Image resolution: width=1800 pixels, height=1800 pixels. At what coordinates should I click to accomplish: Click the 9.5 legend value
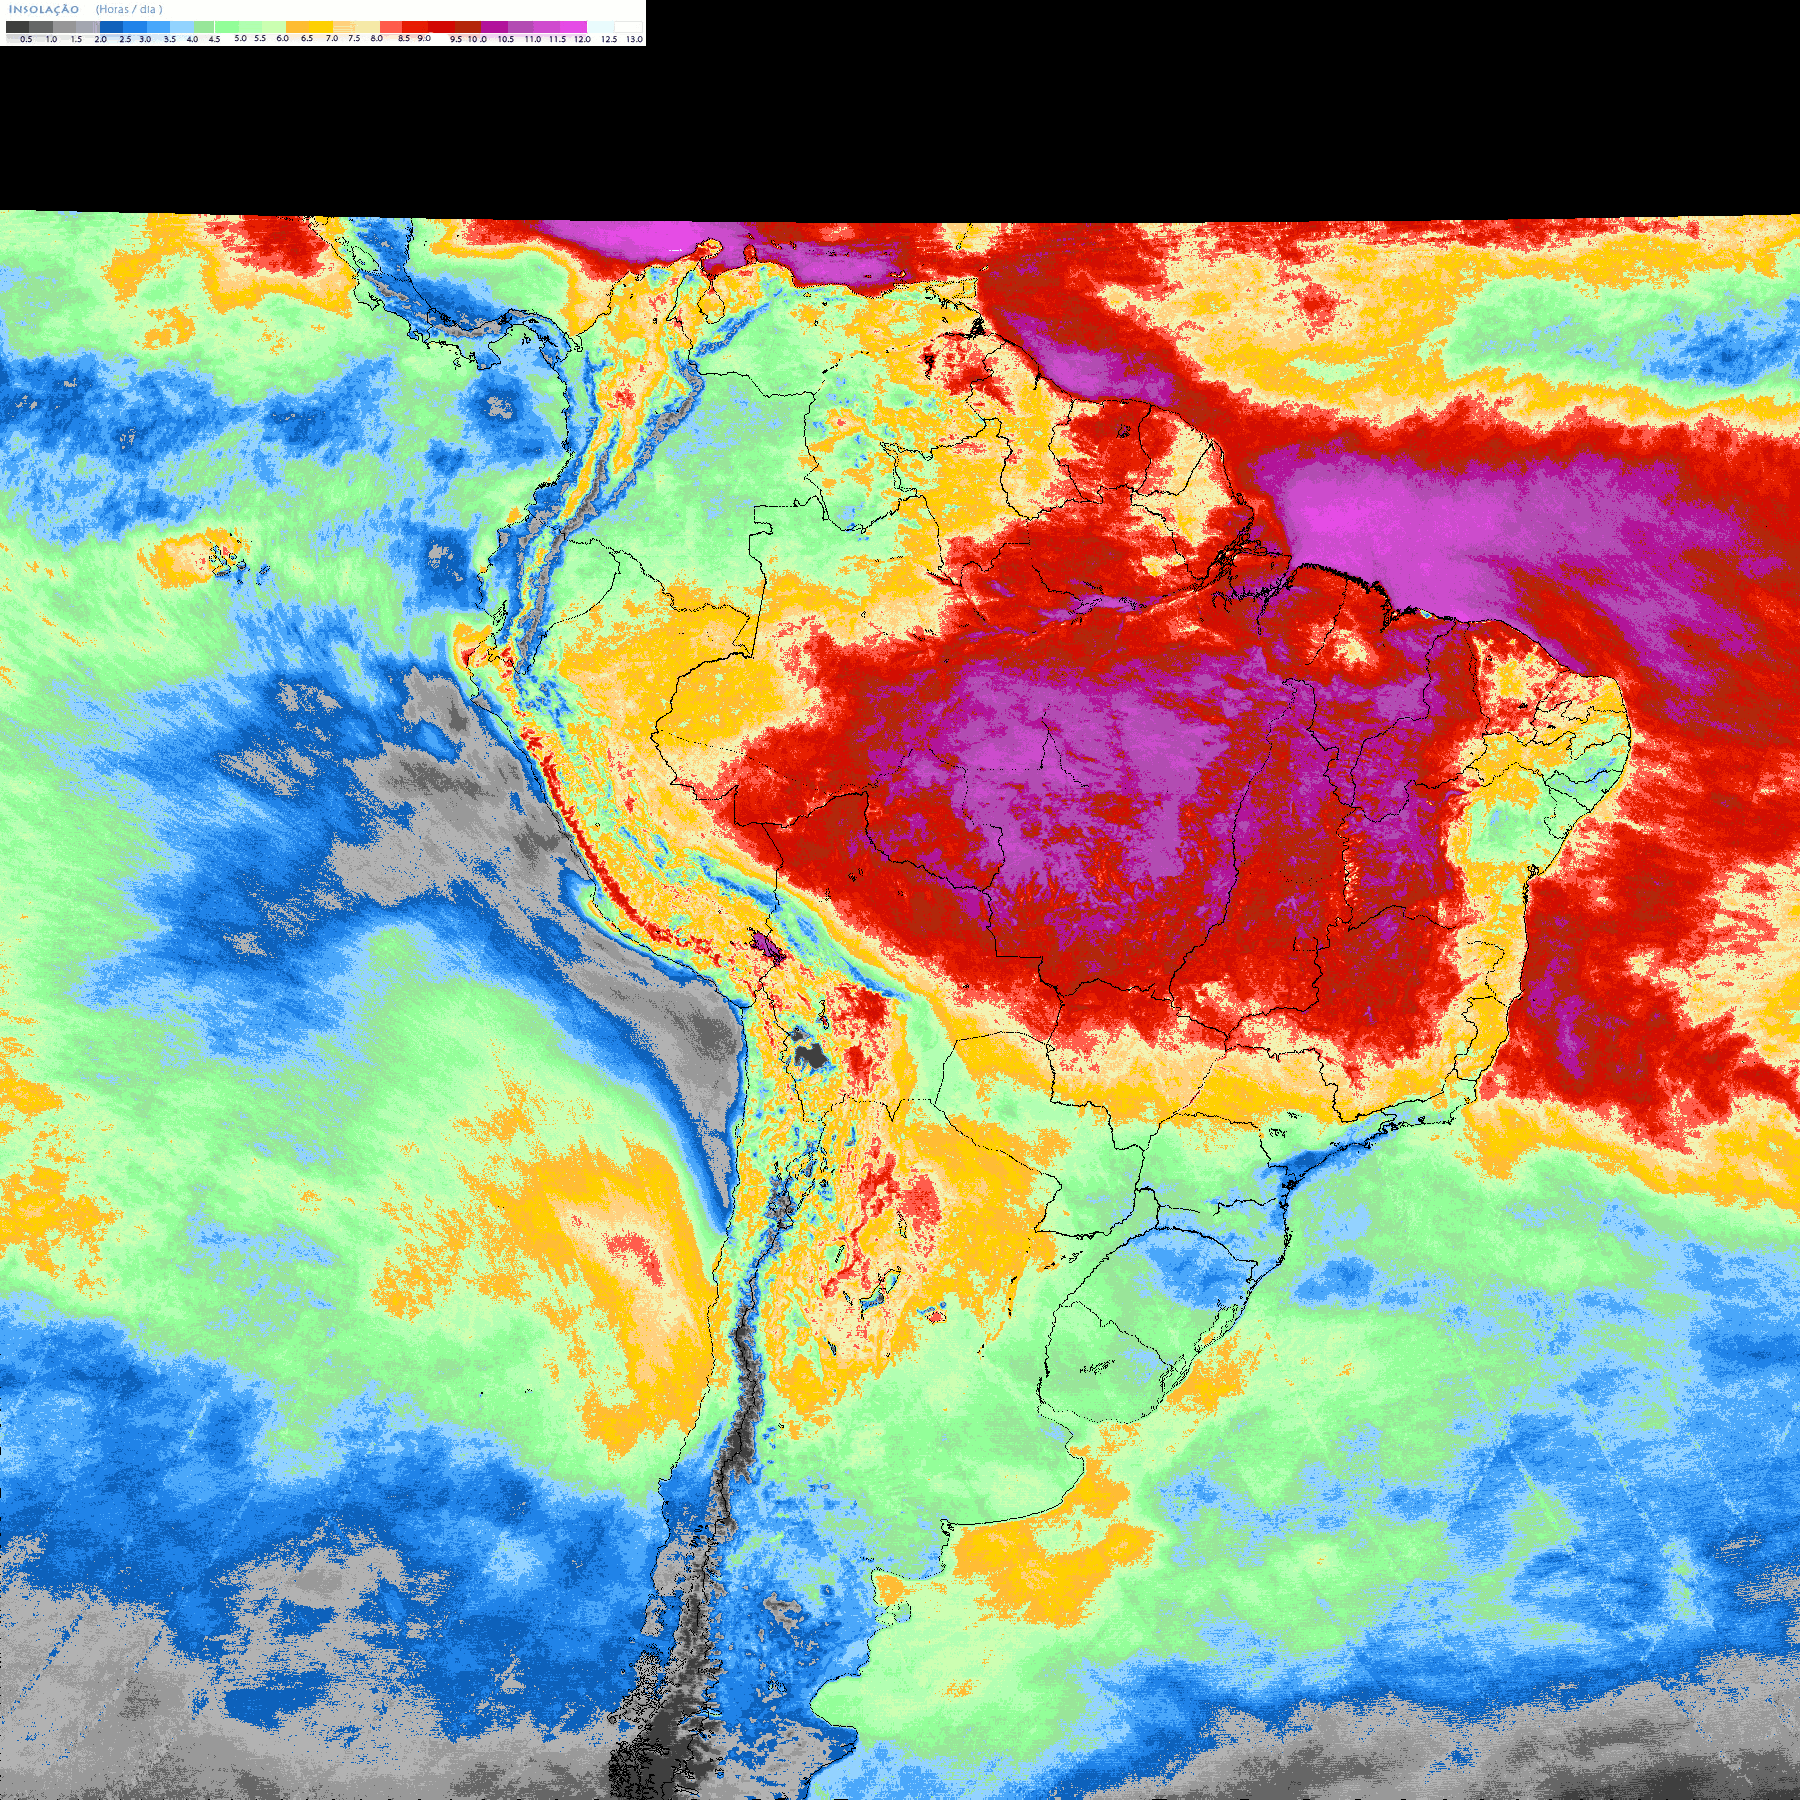[x=456, y=39]
